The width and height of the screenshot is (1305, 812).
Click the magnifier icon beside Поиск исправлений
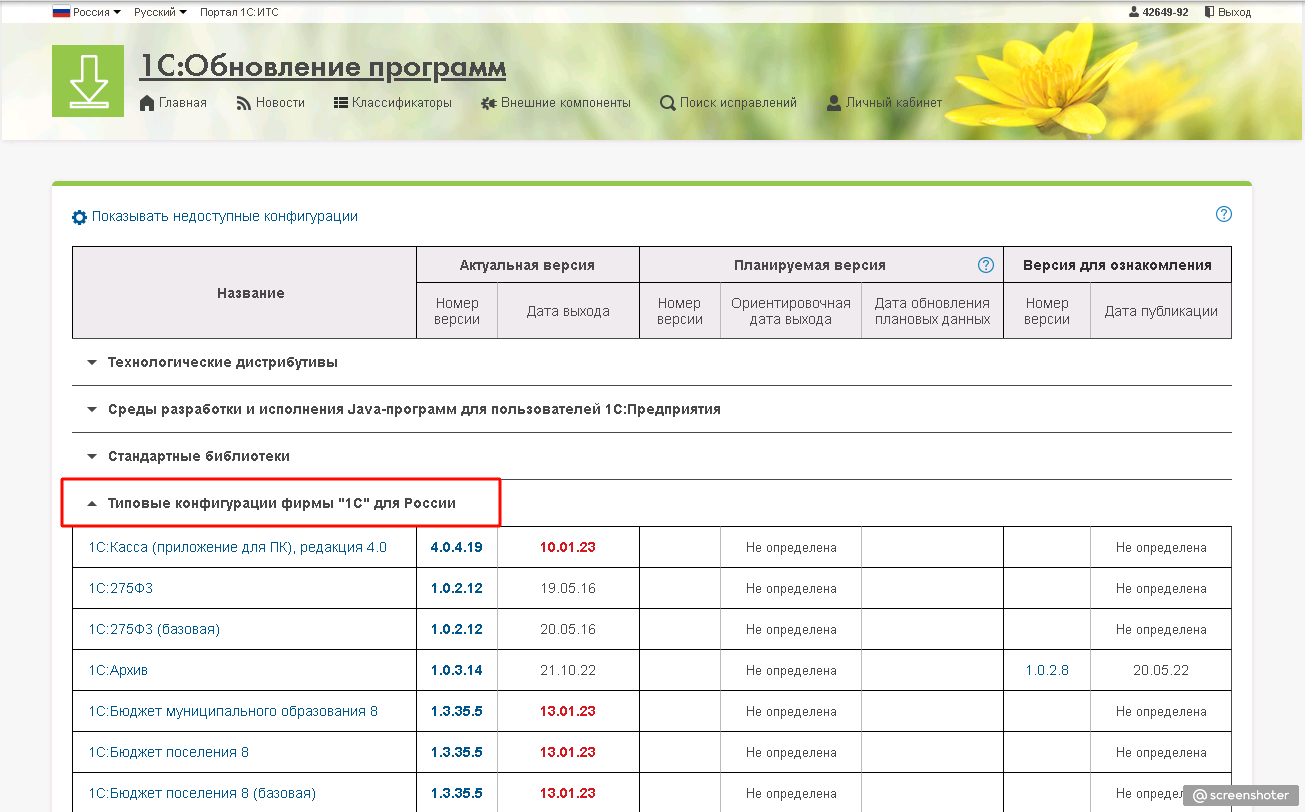pos(668,103)
